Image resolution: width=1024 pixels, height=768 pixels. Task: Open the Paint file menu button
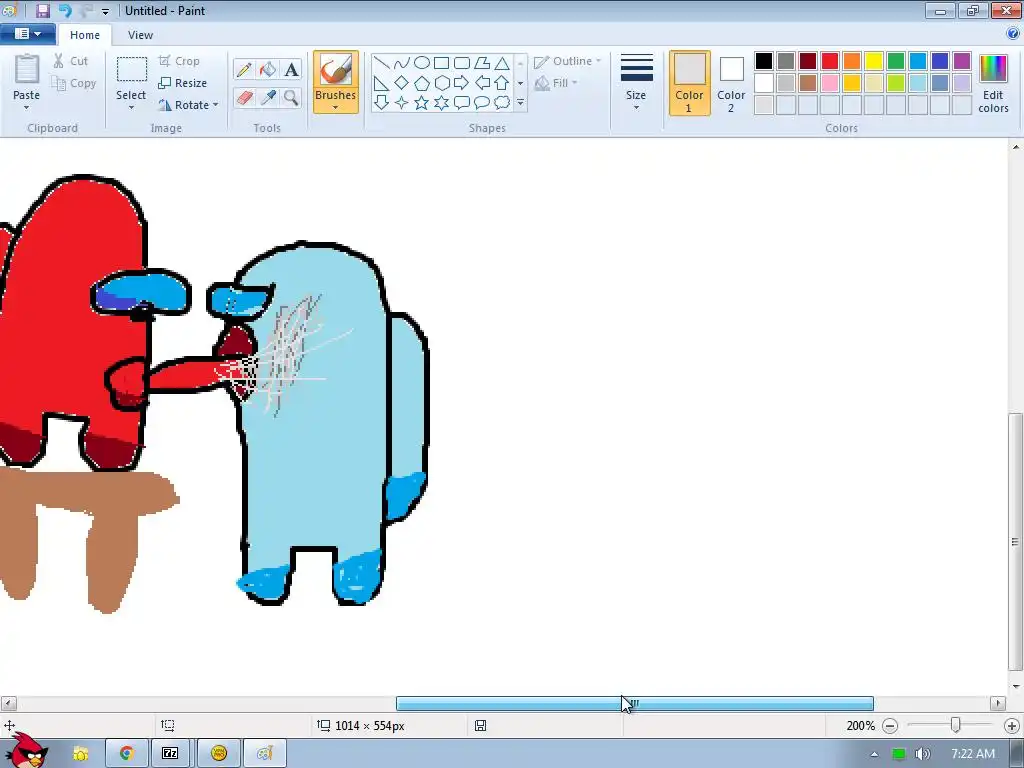click(x=27, y=34)
